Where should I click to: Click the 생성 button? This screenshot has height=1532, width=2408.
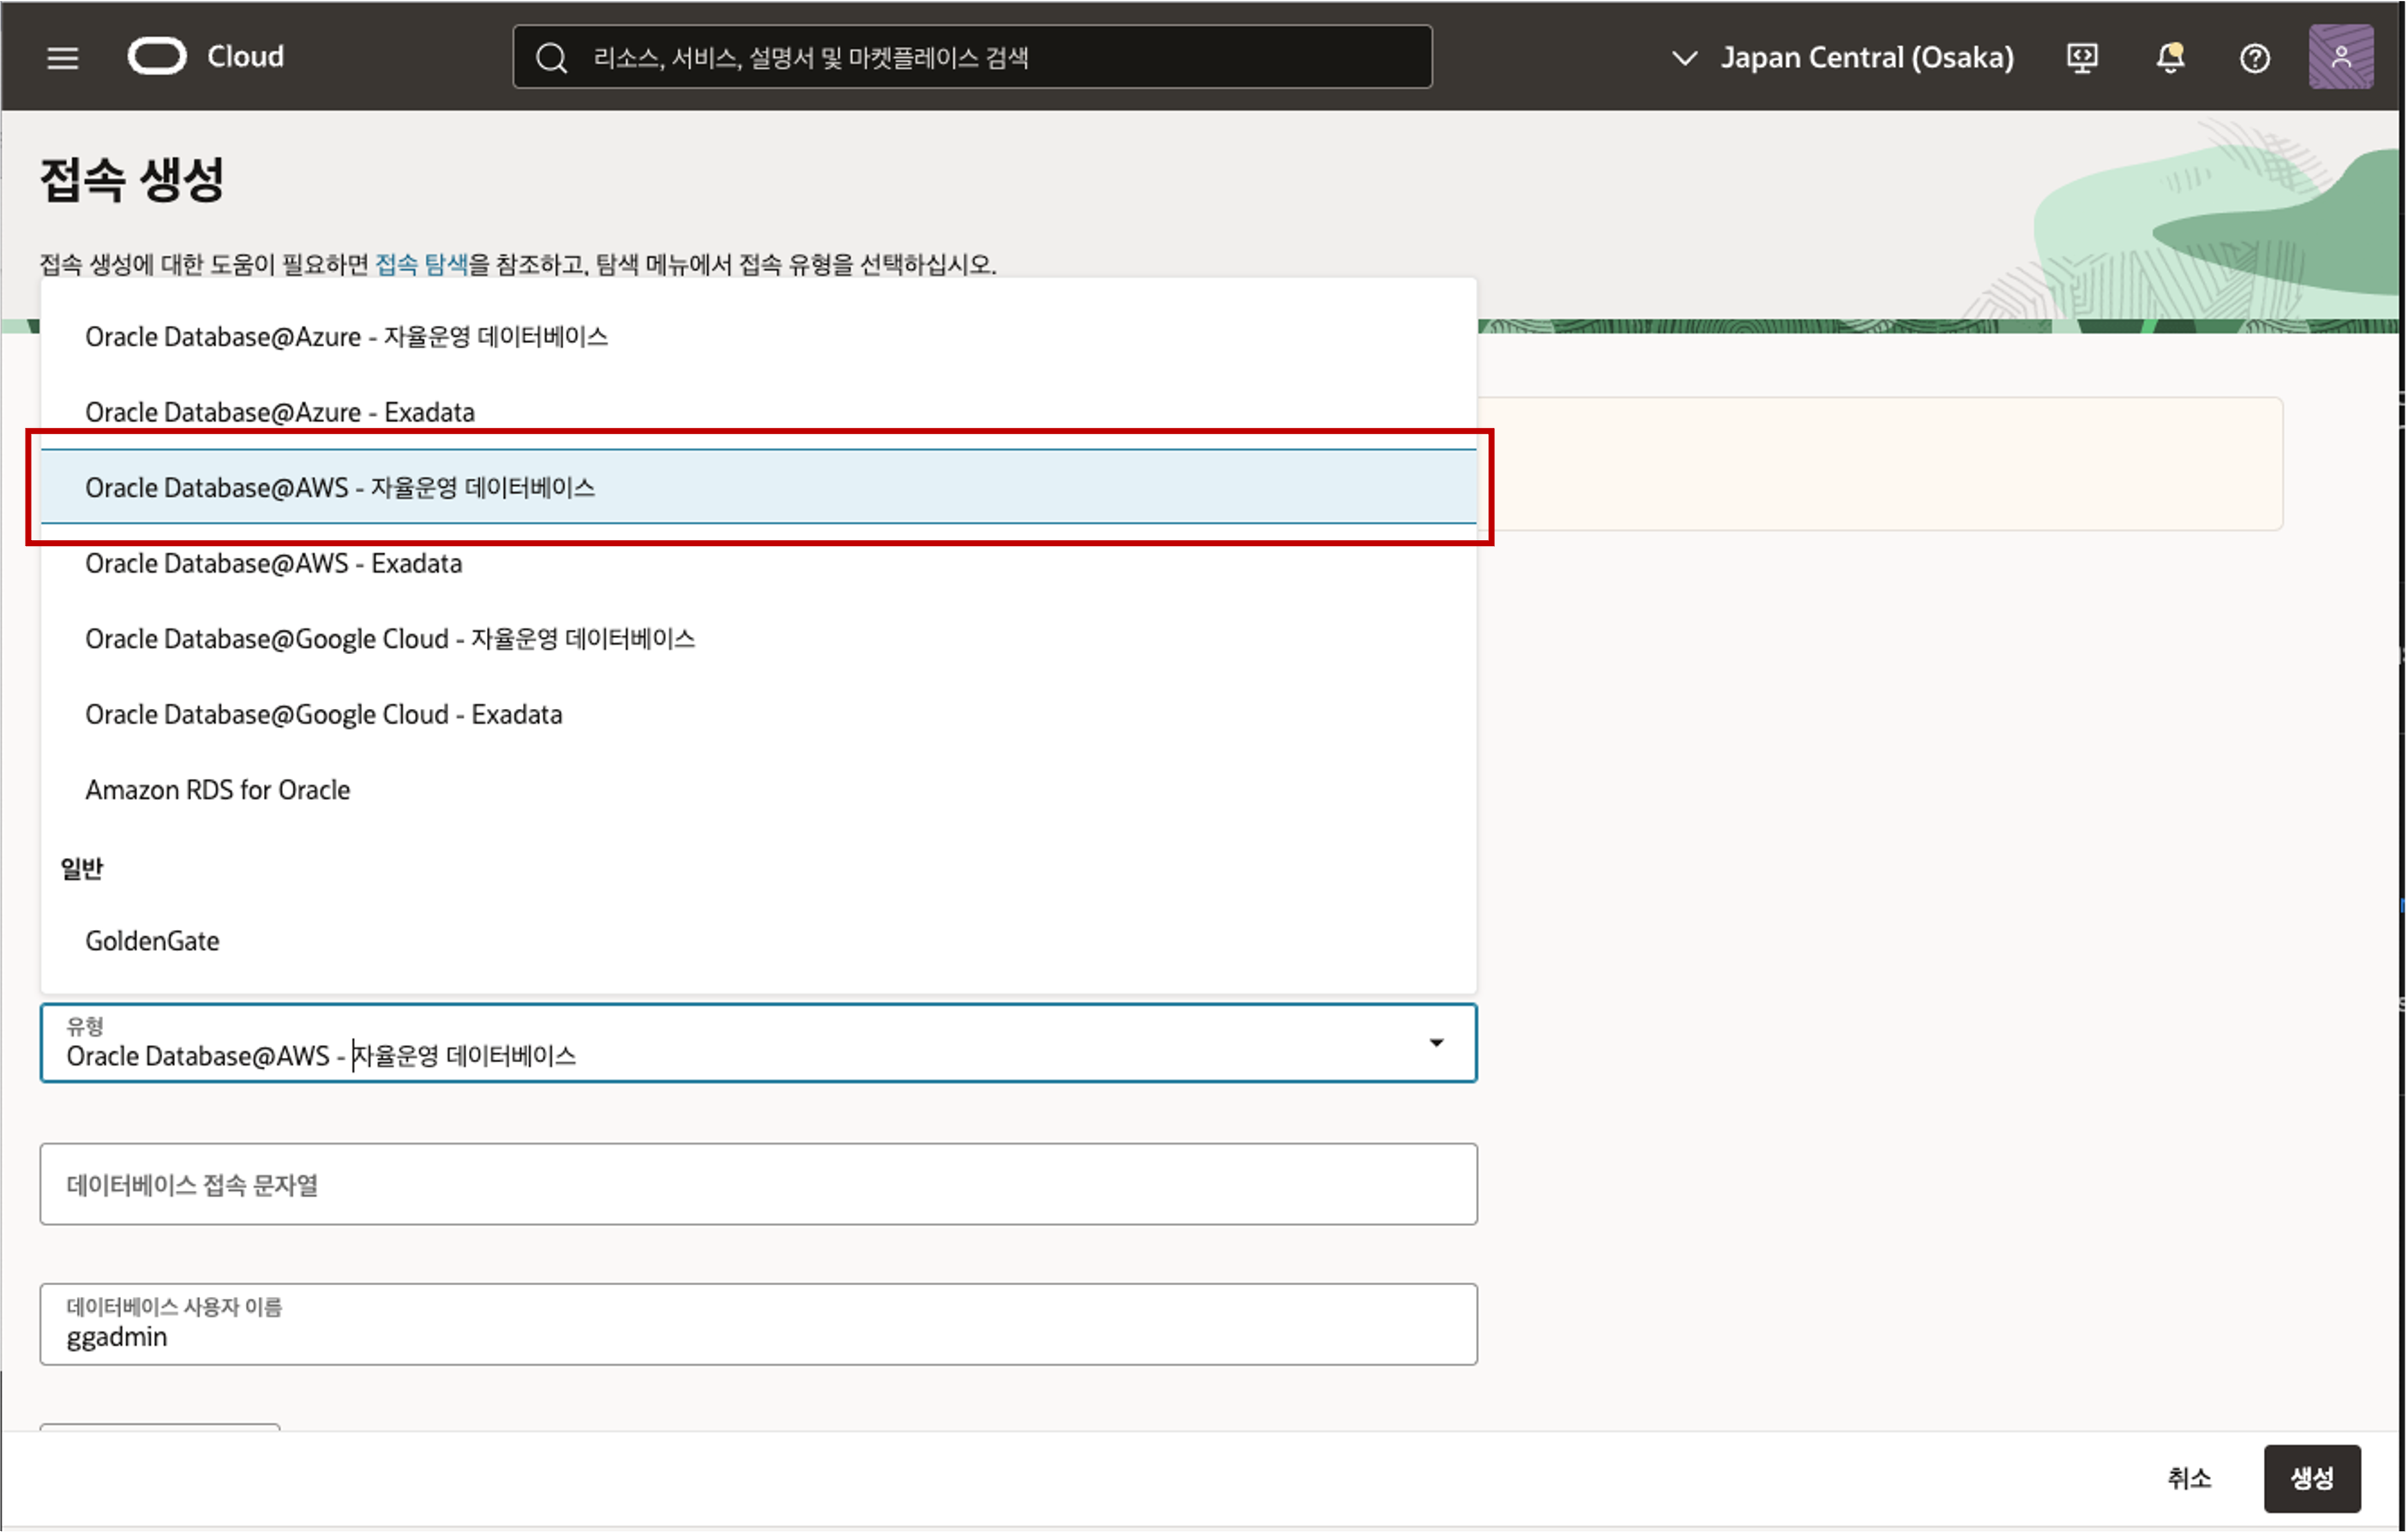[x=2311, y=1477]
